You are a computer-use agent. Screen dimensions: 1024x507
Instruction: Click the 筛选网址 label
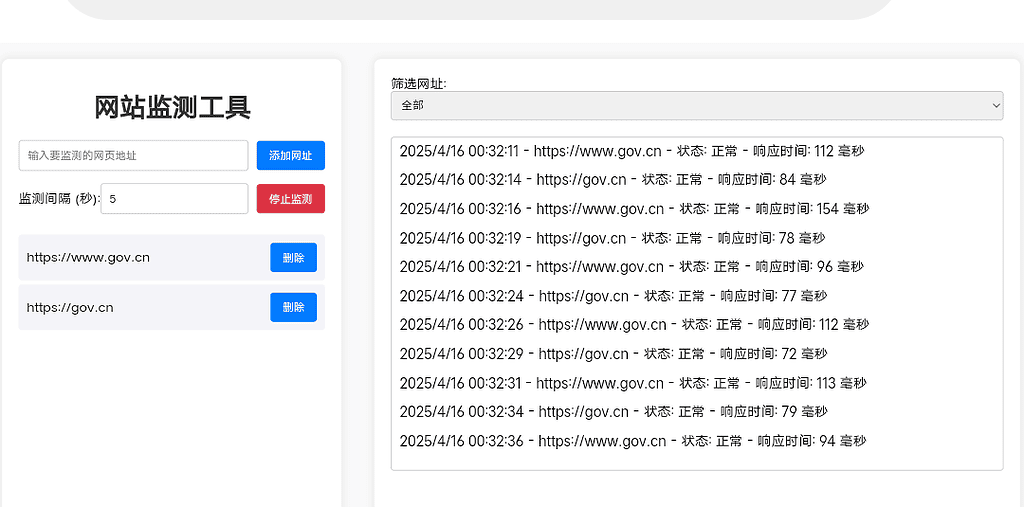pos(419,84)
